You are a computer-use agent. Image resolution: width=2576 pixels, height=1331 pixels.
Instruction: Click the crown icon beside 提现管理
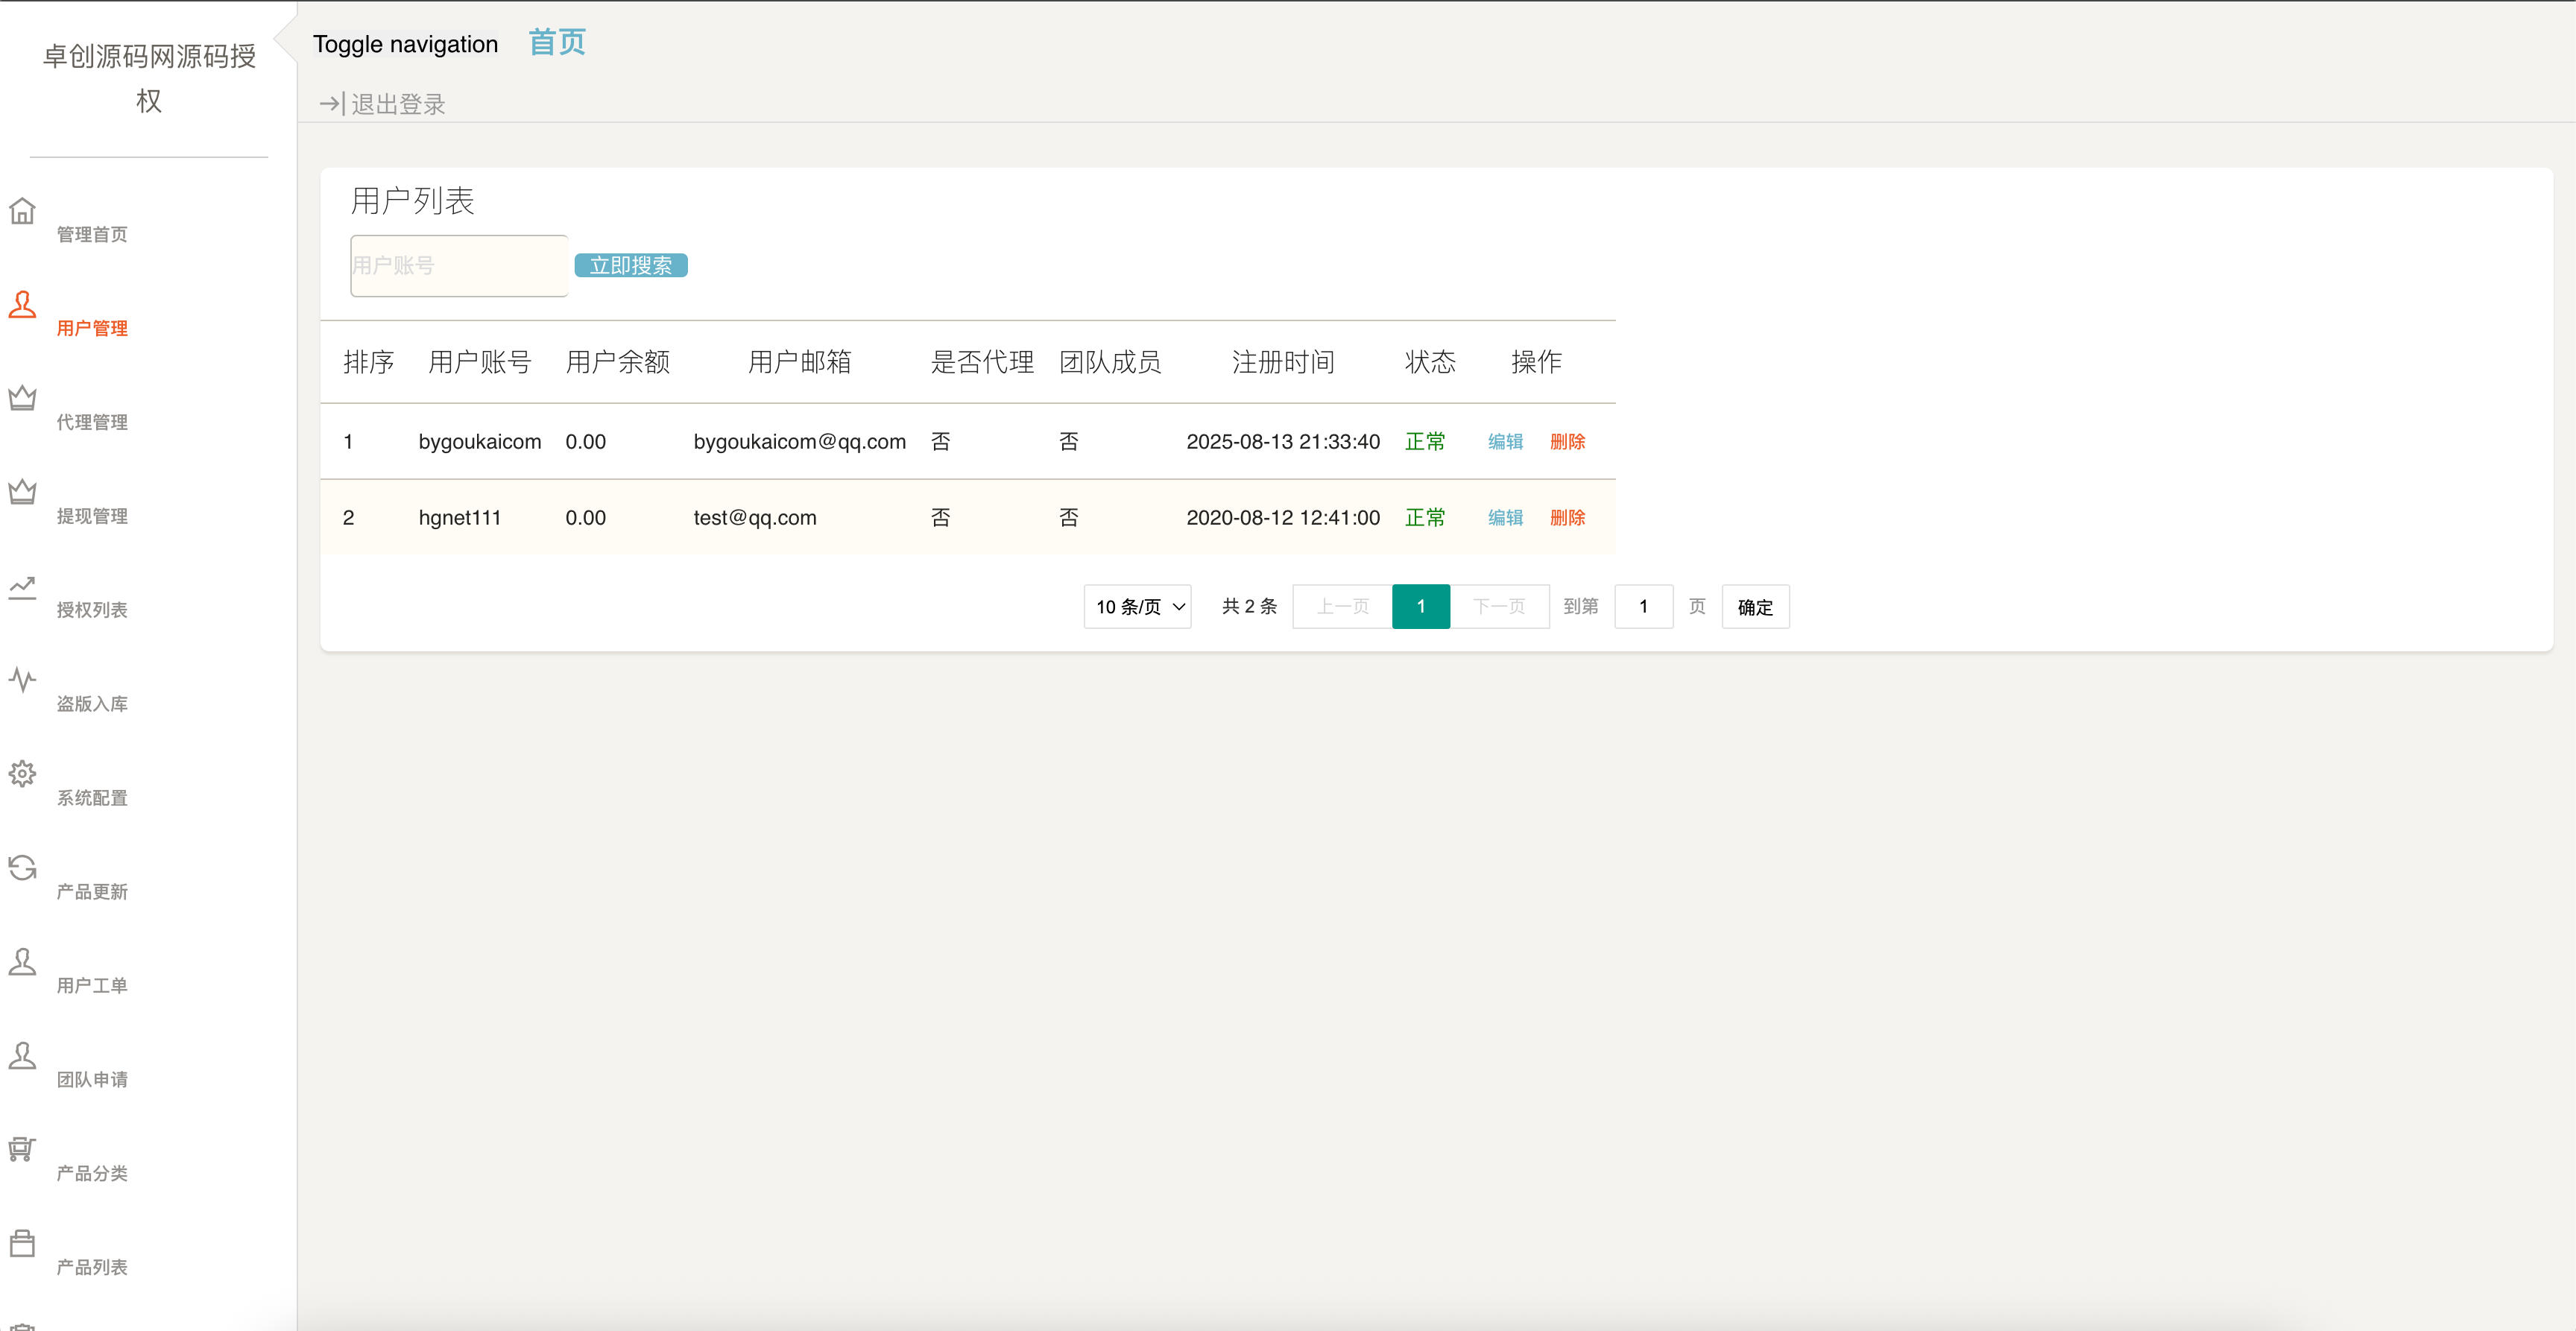[22, 492]
